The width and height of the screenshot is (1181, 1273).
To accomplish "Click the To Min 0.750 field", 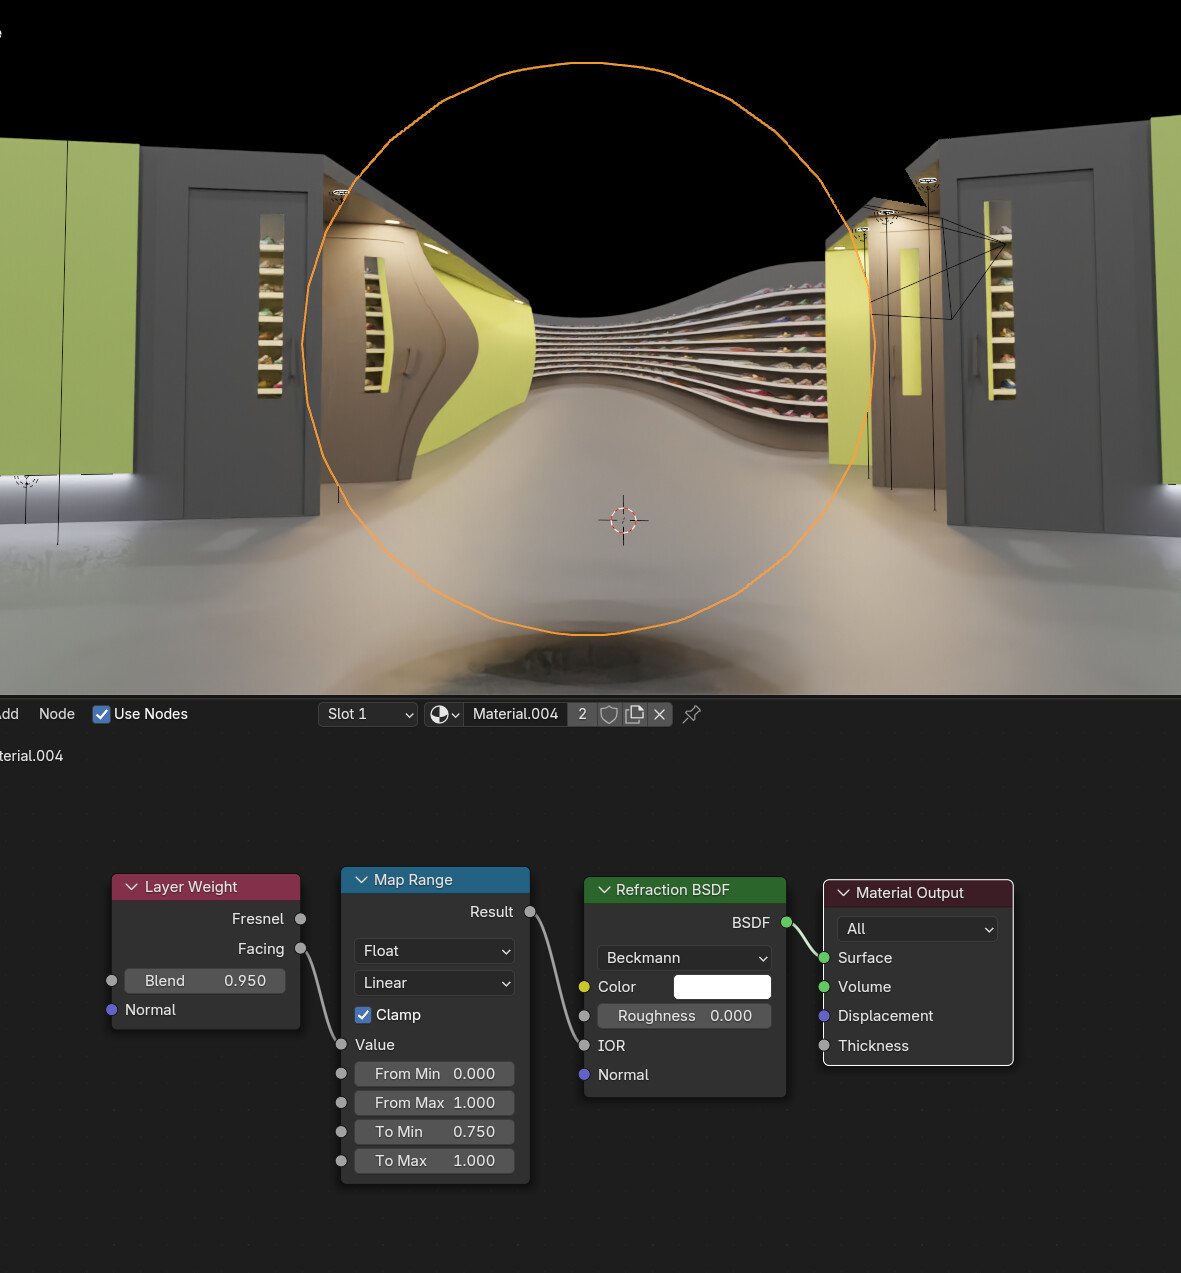I will click(x=434, y=1132).
